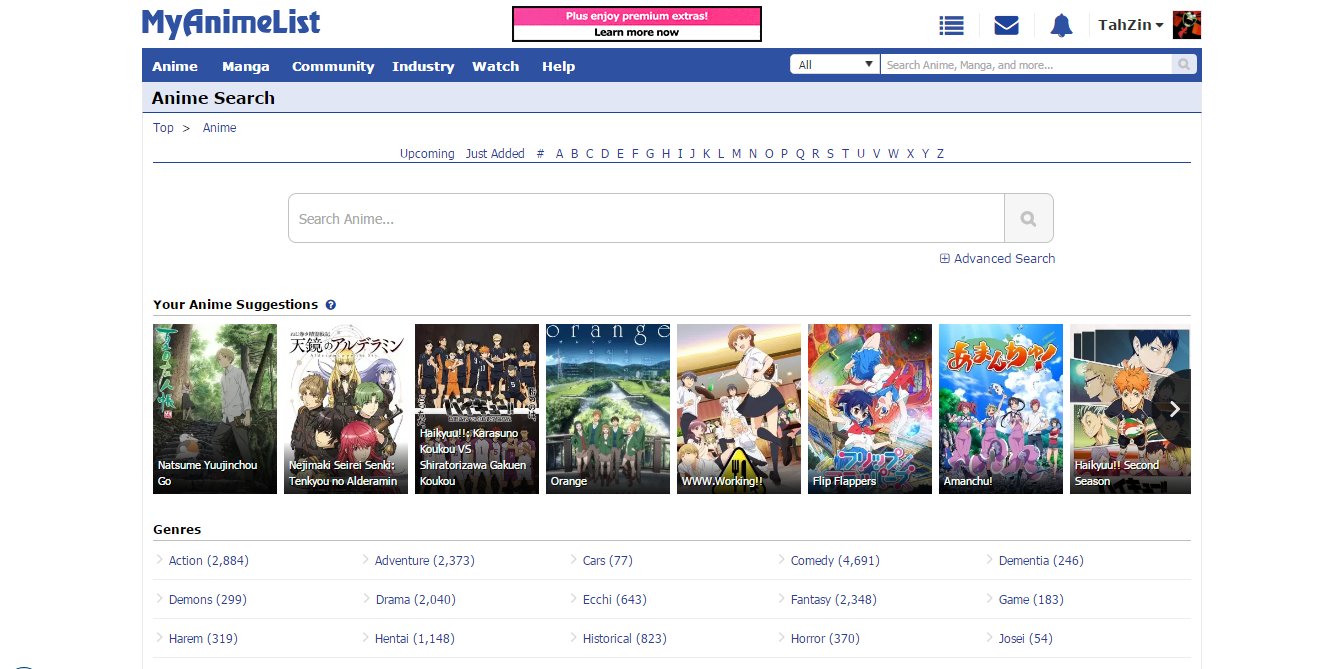Open the Flip Flappers anime thumbnail
The image size is (1329, 669).
pyautogui.click(x=870, y=408)
